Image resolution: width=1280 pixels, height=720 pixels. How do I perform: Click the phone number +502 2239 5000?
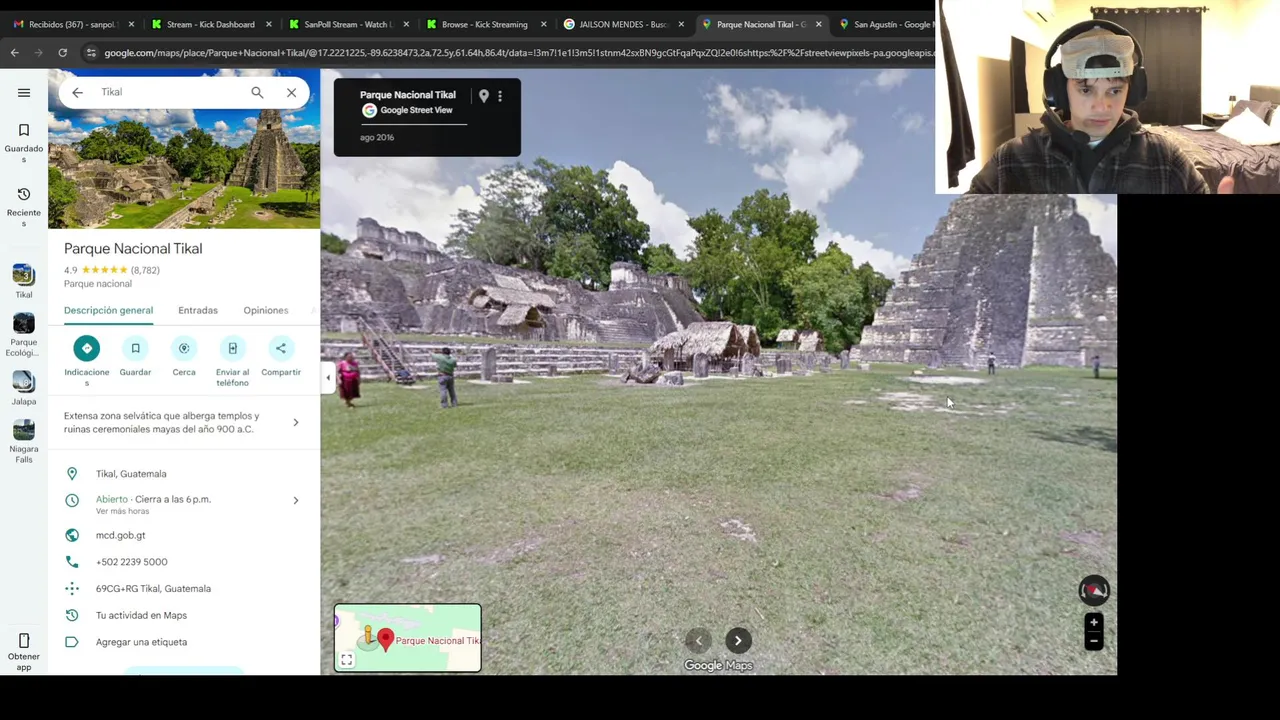coord(132,562)
